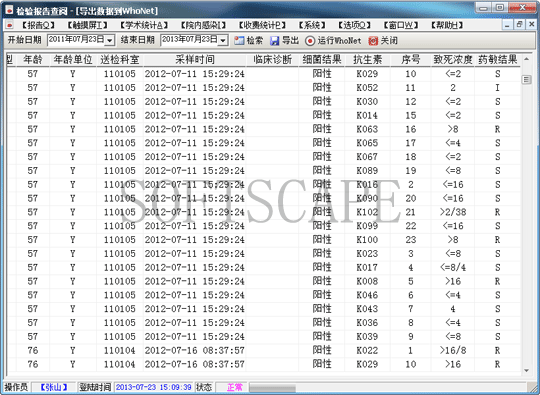Image resolution: width=540 pixels, height=395 pixels.
Task: Click status value 正常 in status bar
Action: click(235, 387)
